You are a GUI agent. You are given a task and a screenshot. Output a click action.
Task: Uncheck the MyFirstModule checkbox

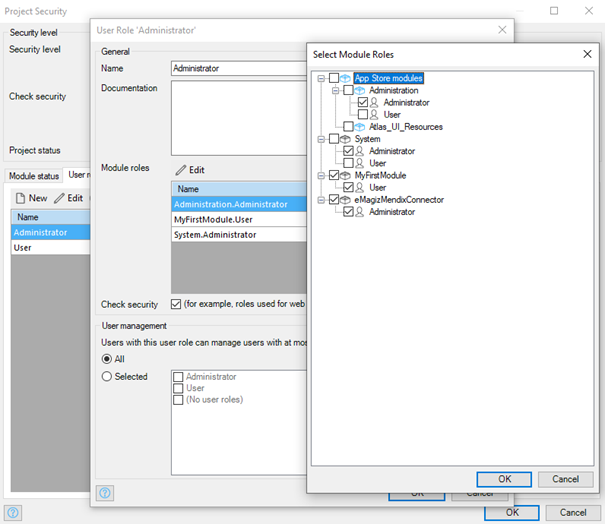pyautogui.click(x=334, y=176)
